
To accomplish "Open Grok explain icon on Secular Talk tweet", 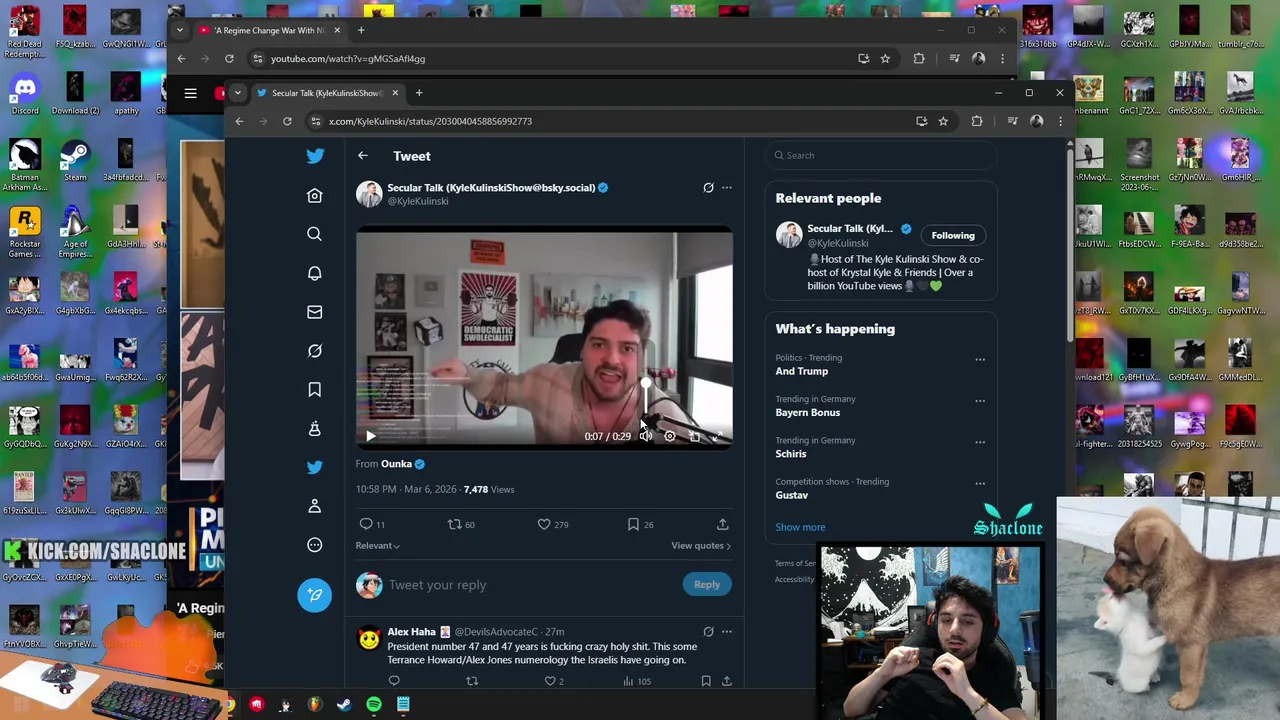I will [x=708, y=188].
